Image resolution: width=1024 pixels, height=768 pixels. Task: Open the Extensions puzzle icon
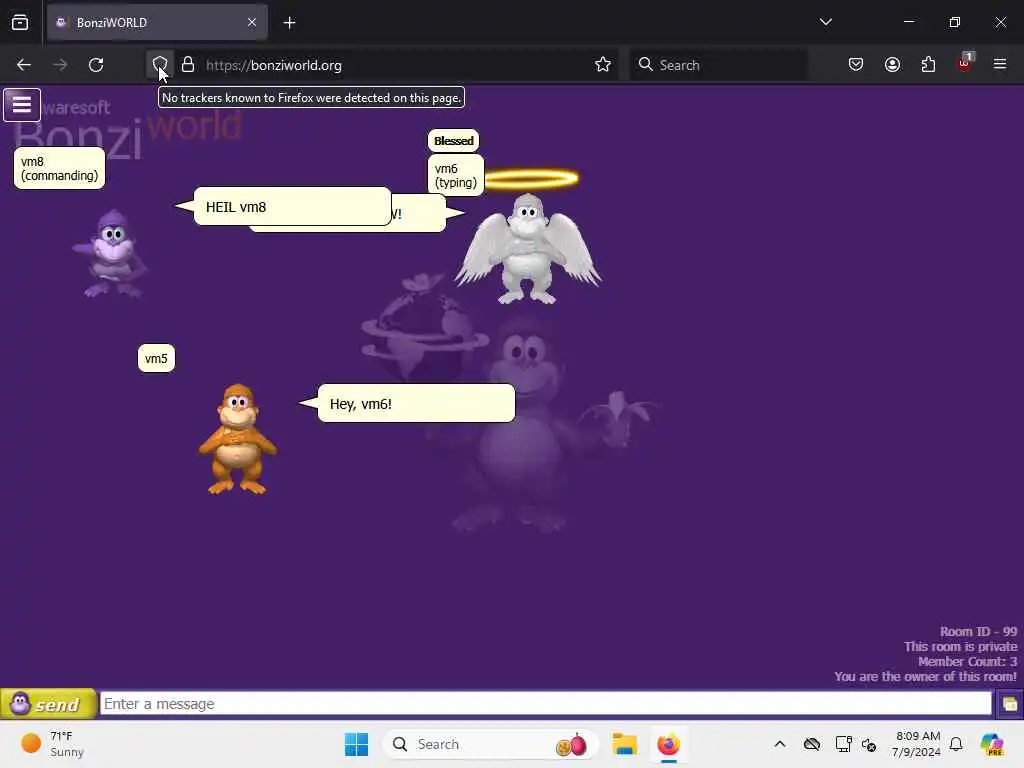[928, 64]
